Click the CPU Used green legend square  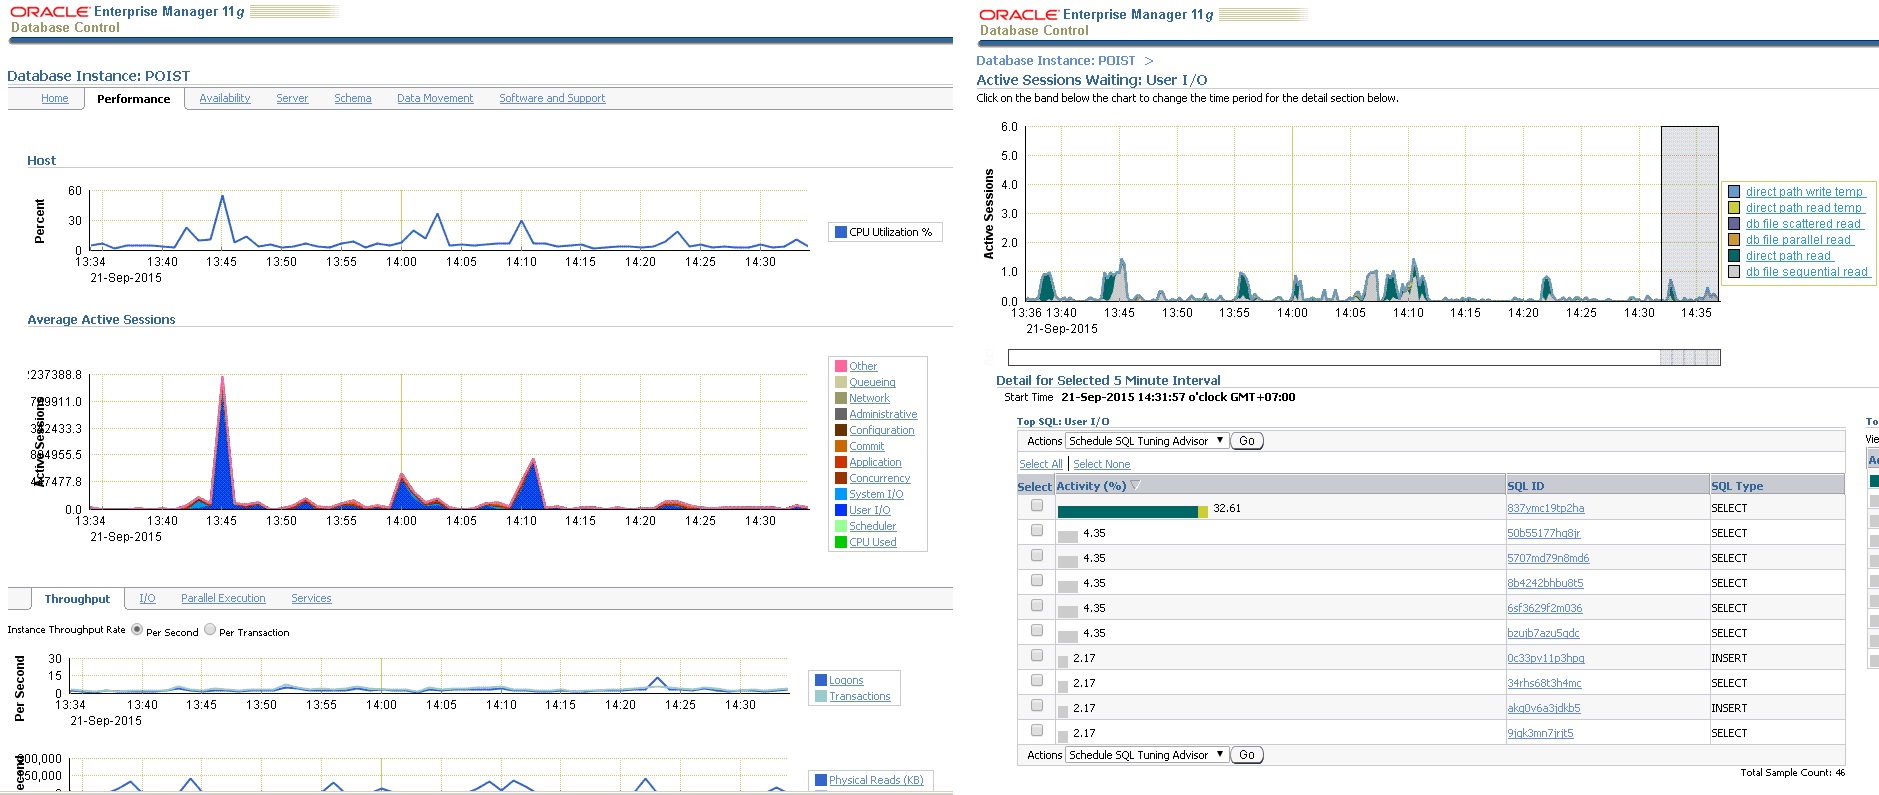click(841, 542)
